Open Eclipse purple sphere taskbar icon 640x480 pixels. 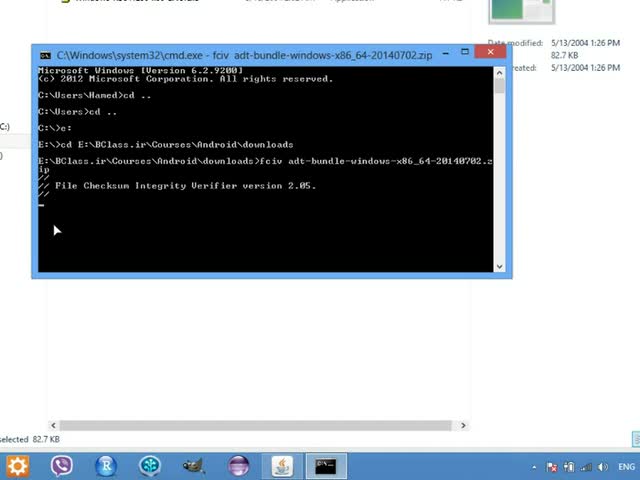coord(239,466)
